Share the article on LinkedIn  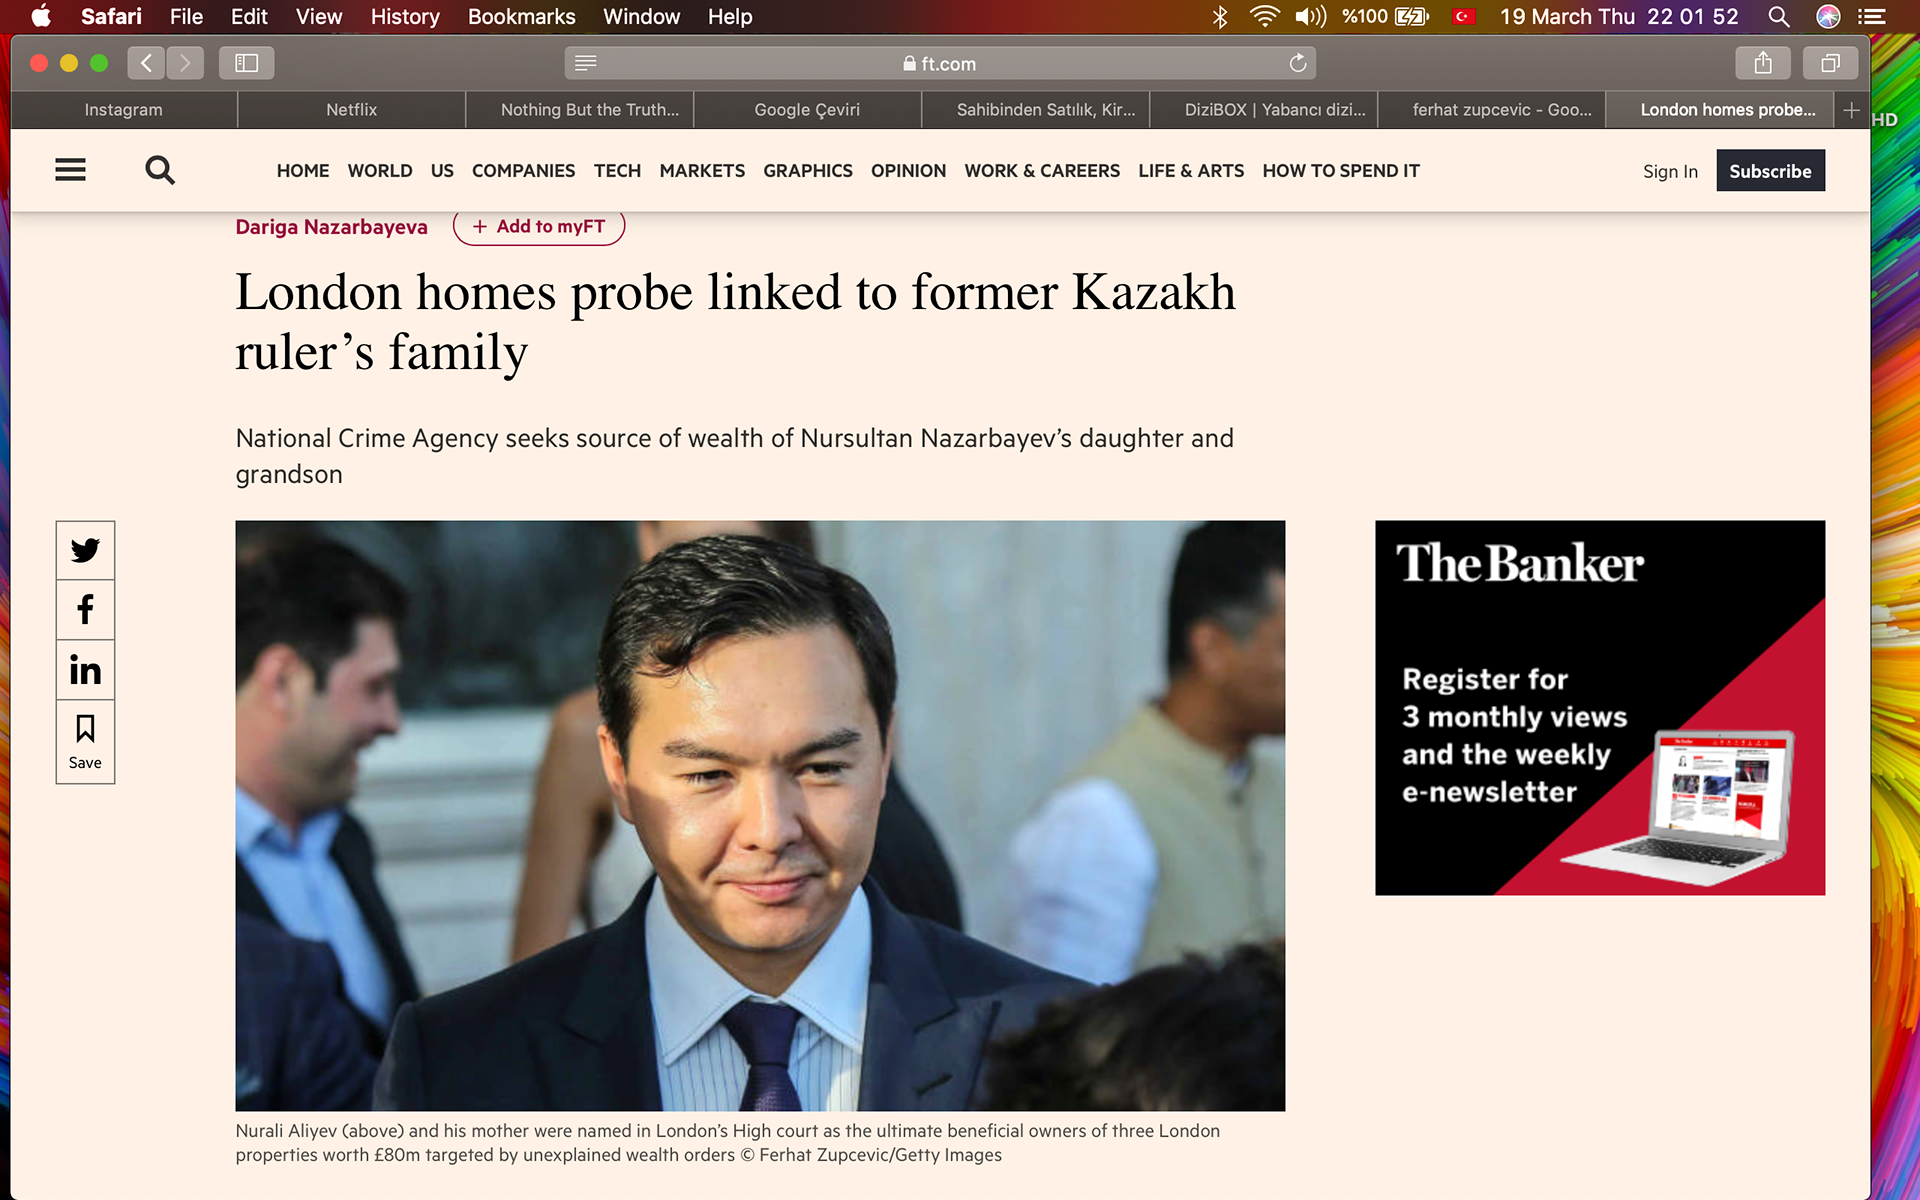coord(85,670)
